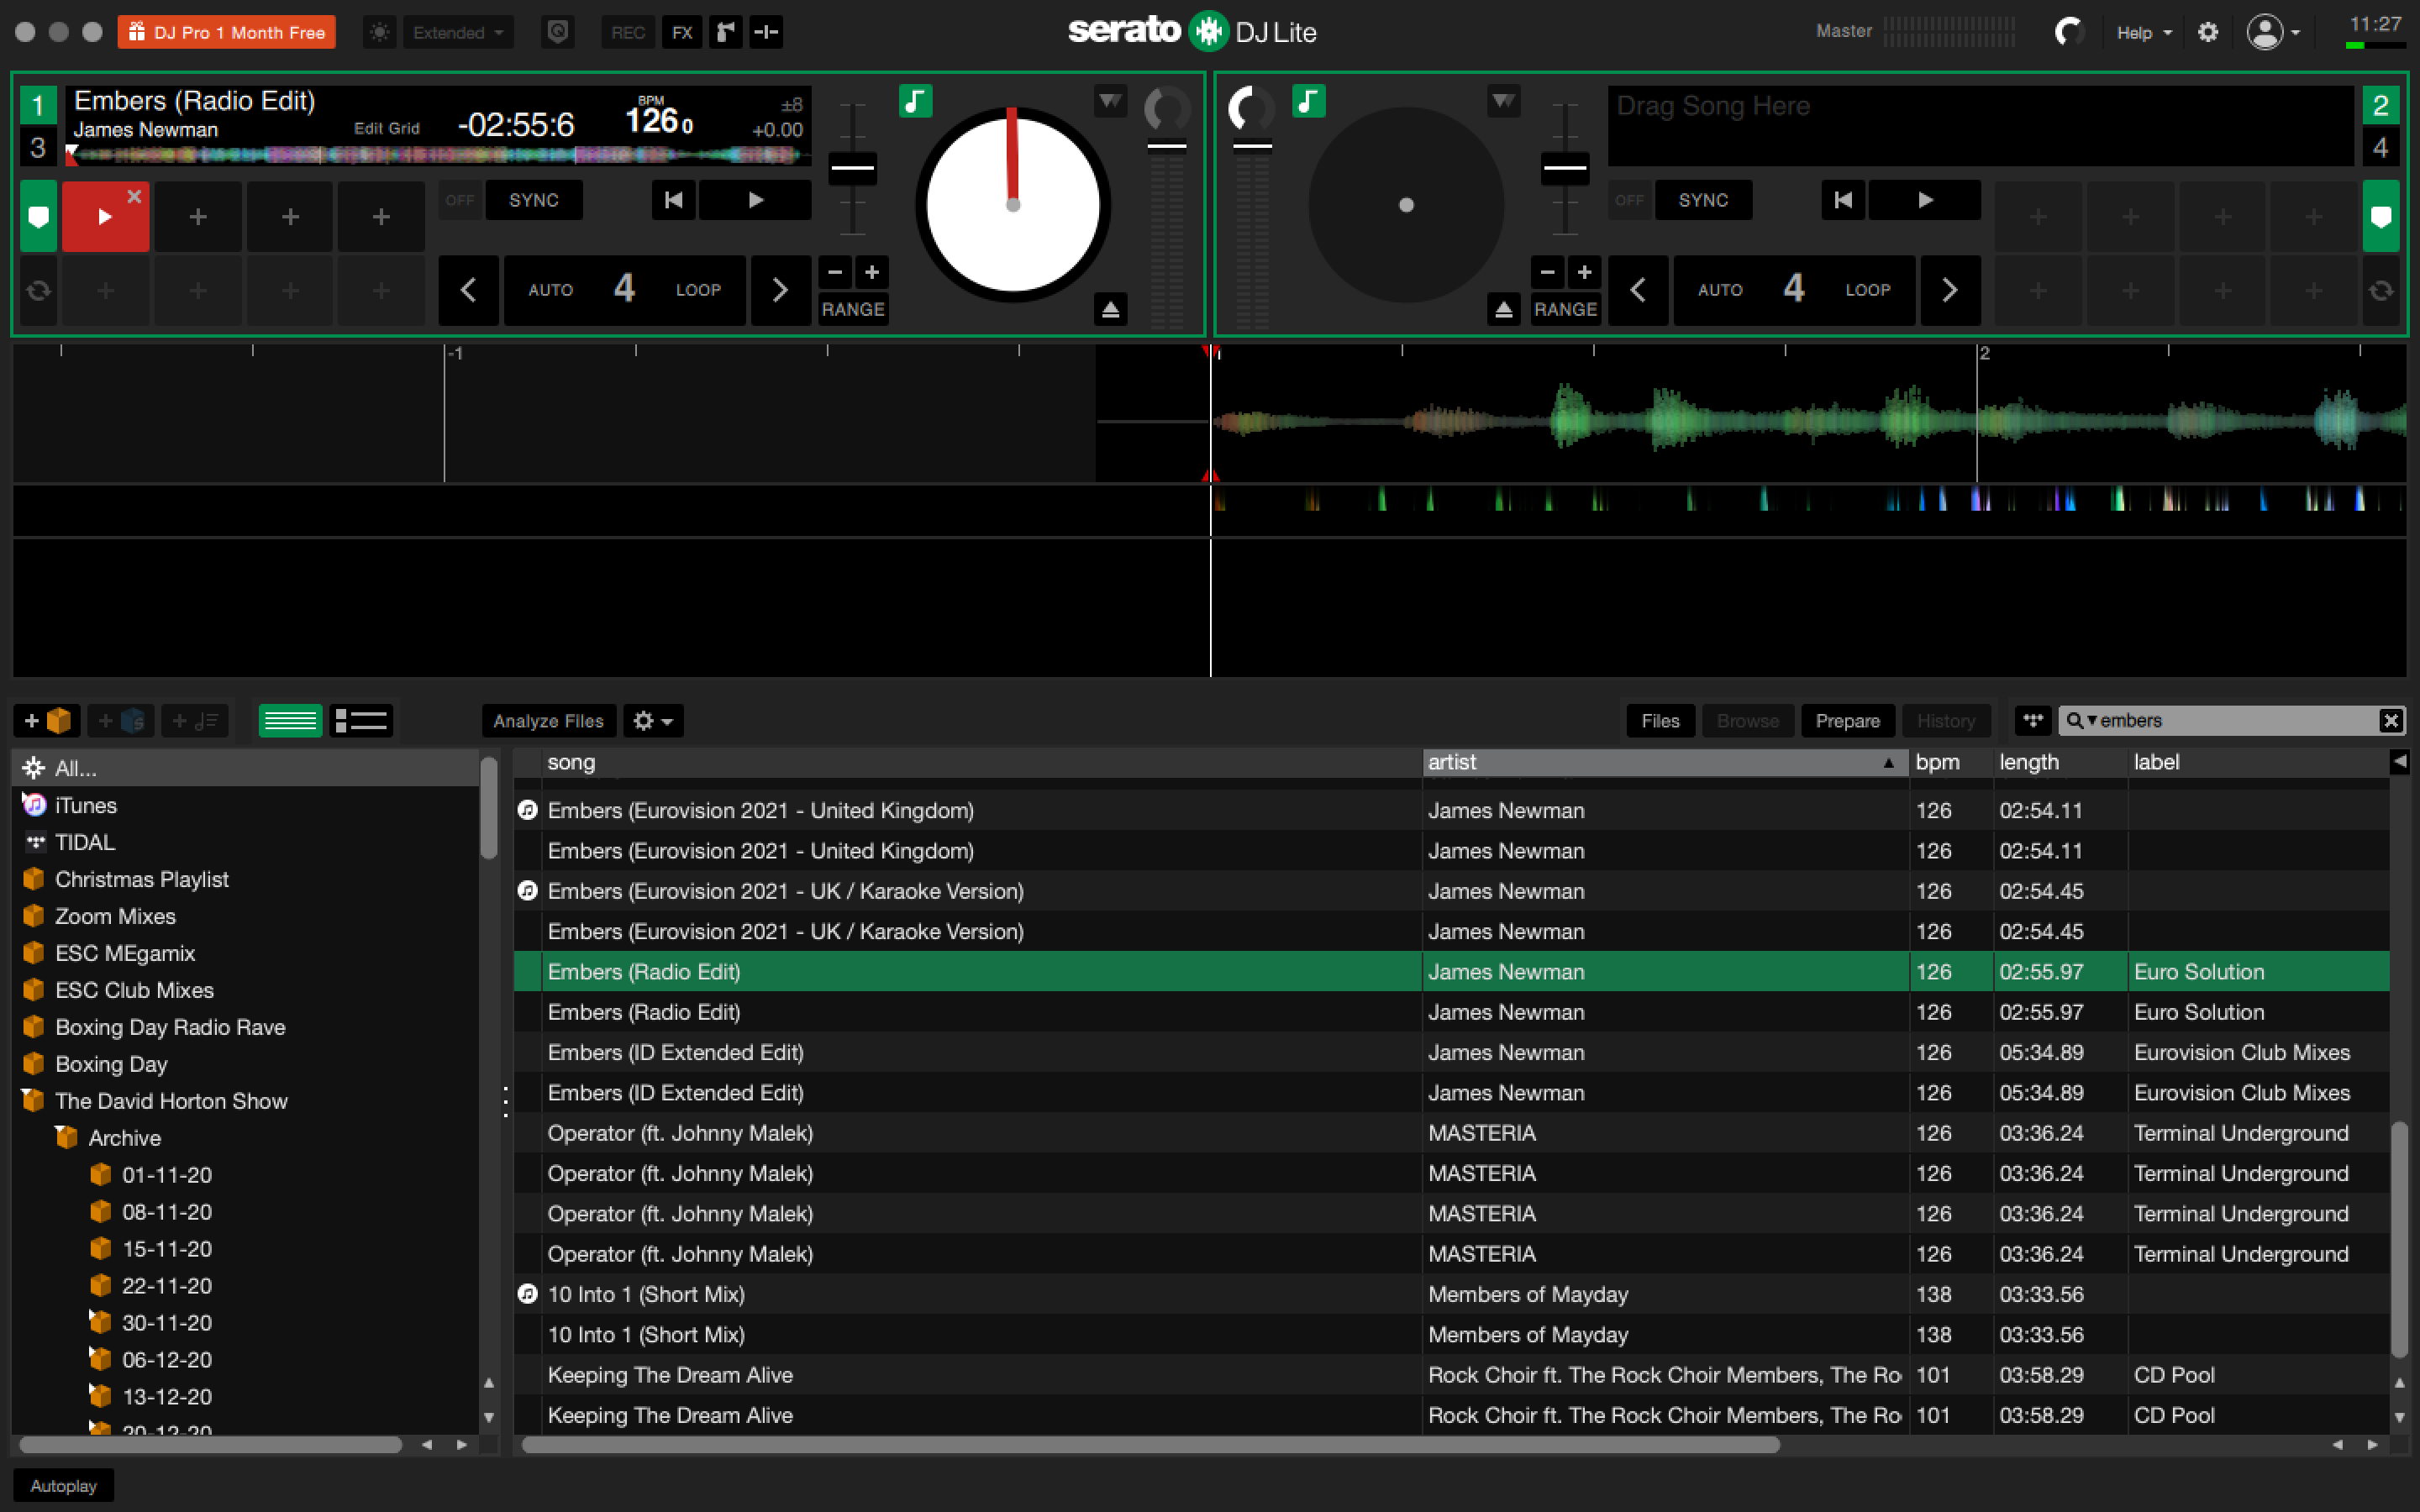2420x1512 pixels.
Task: Jump to track start on deck 1
Action: [674, 200]
